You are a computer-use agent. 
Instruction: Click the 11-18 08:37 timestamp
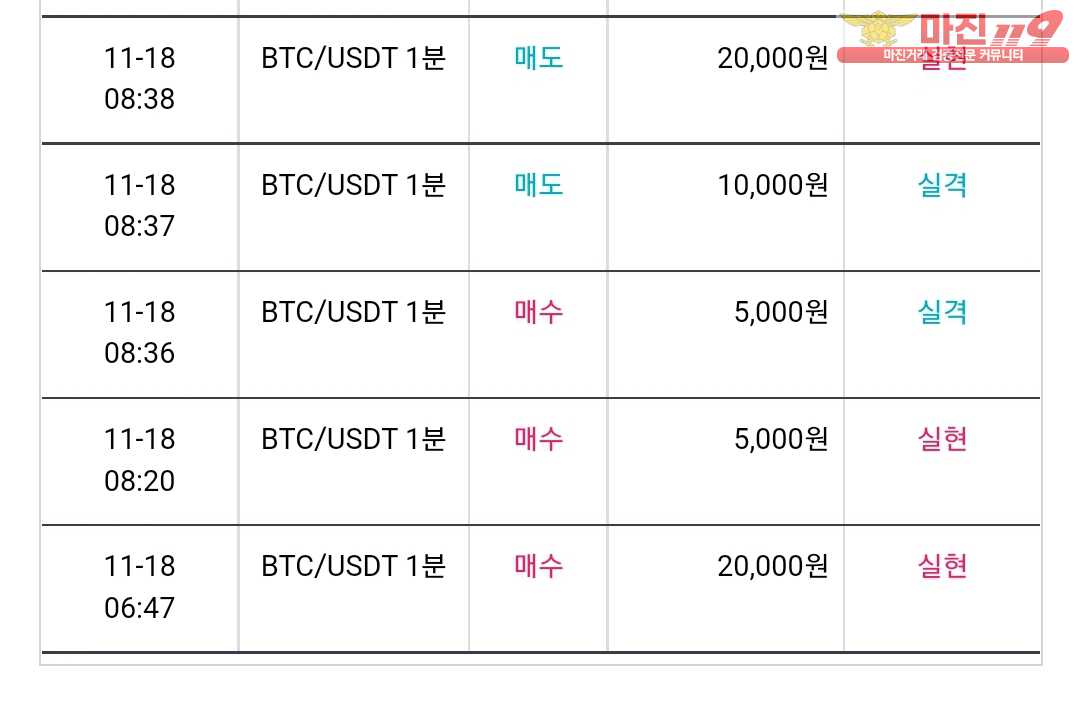pos(140,205)
